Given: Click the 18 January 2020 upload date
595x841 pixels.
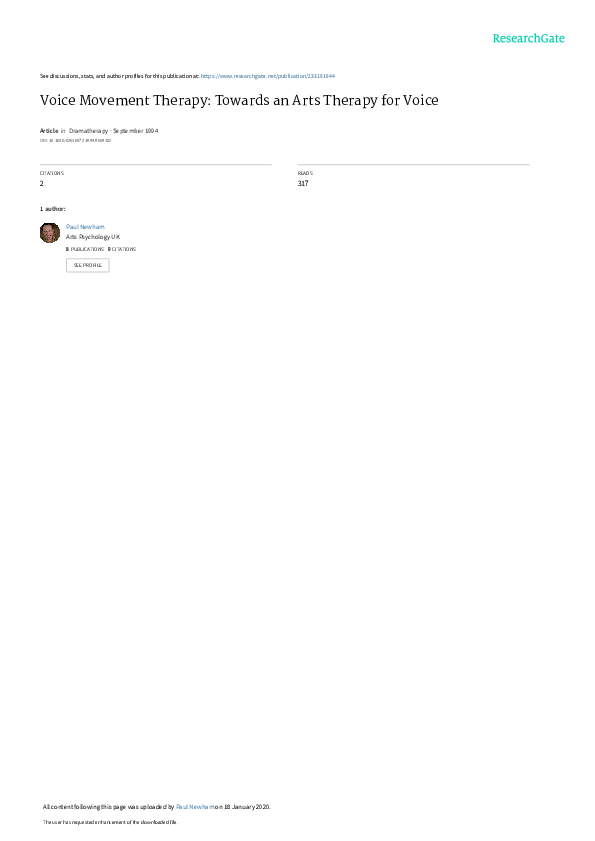Looking at the screenshot, I should [247, 807].
